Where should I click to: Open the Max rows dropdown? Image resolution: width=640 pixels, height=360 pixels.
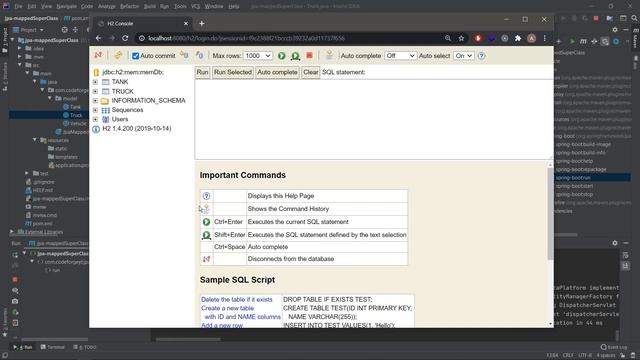point(258,56)
